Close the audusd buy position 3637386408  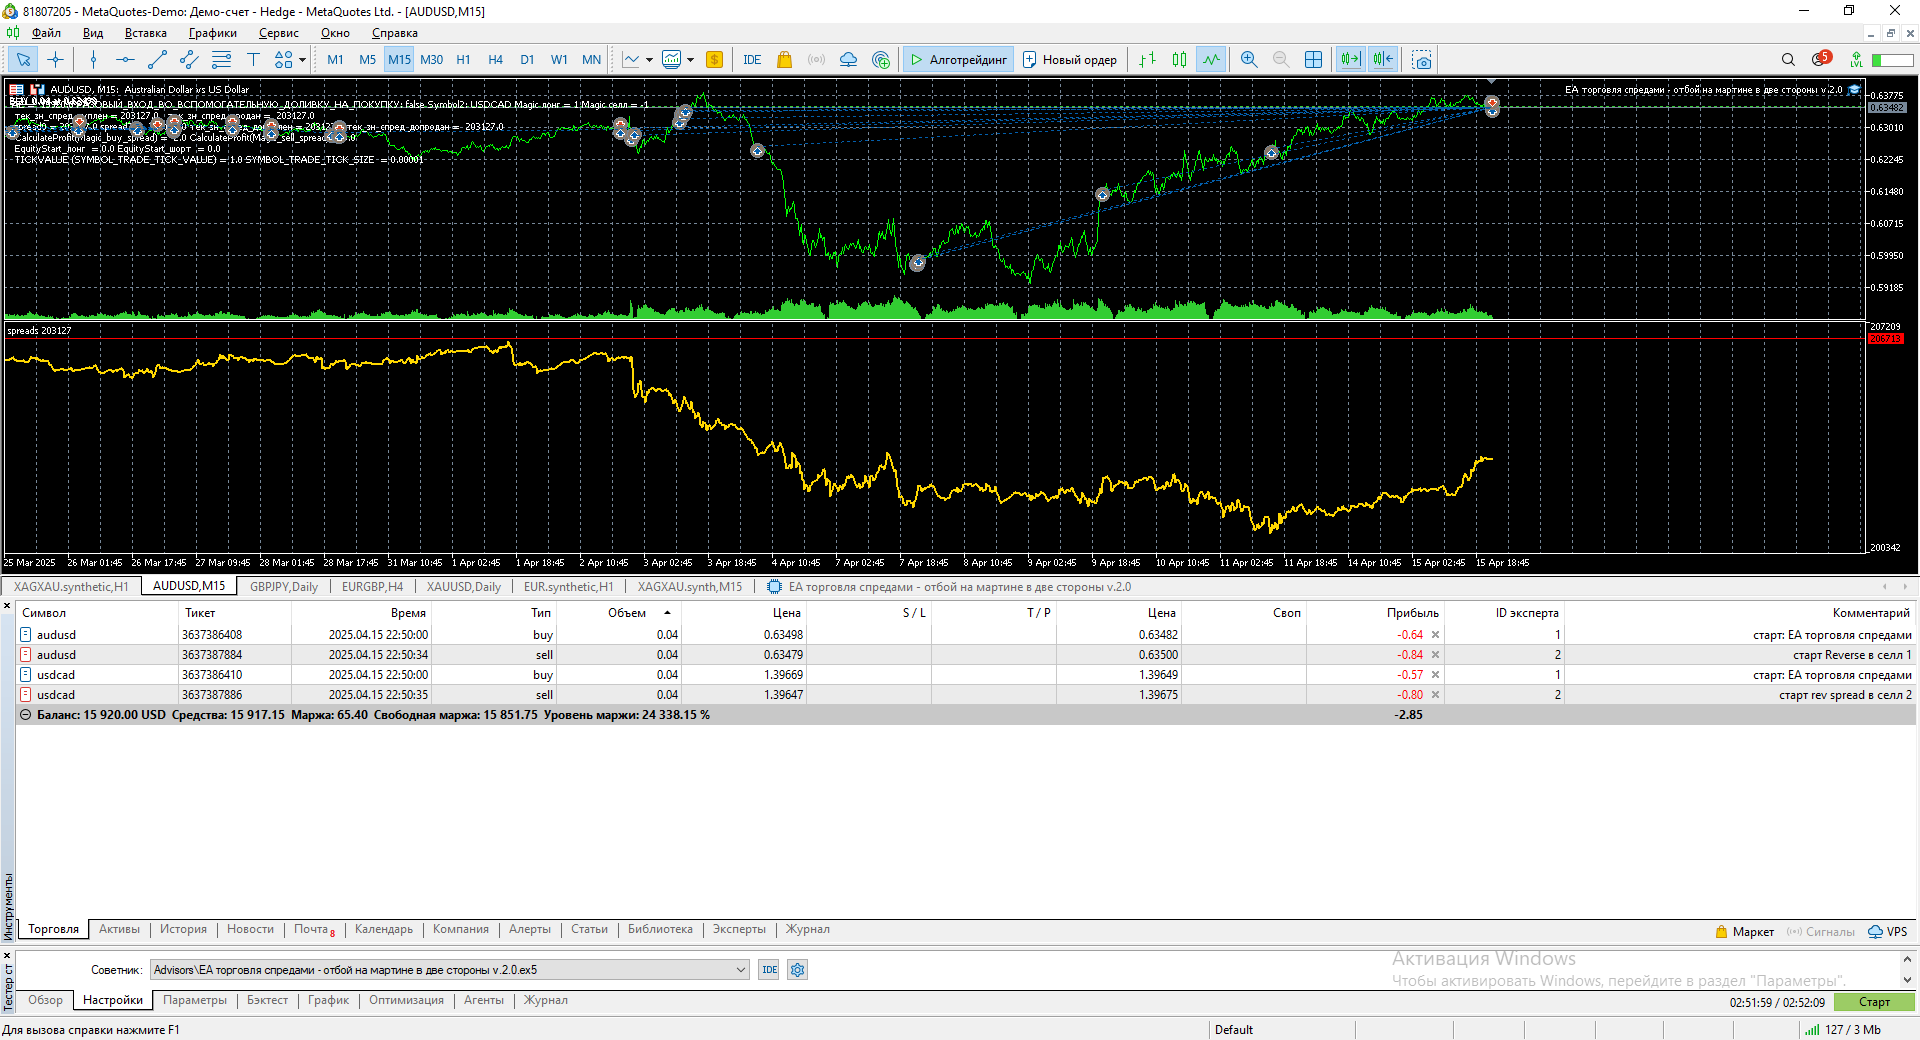1435,635
